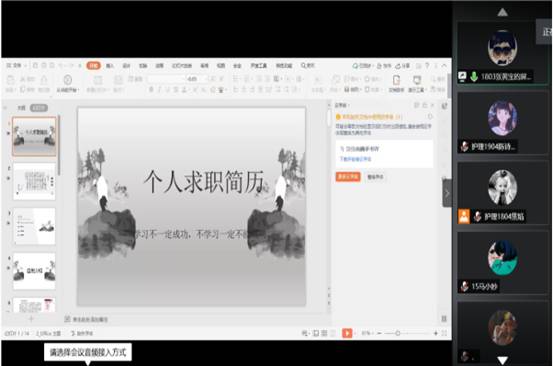The height and width of the screenshot is (366, 553).
Task: Click the orange button in right pane
Action: pyautogui.click(x=348, y=177)
